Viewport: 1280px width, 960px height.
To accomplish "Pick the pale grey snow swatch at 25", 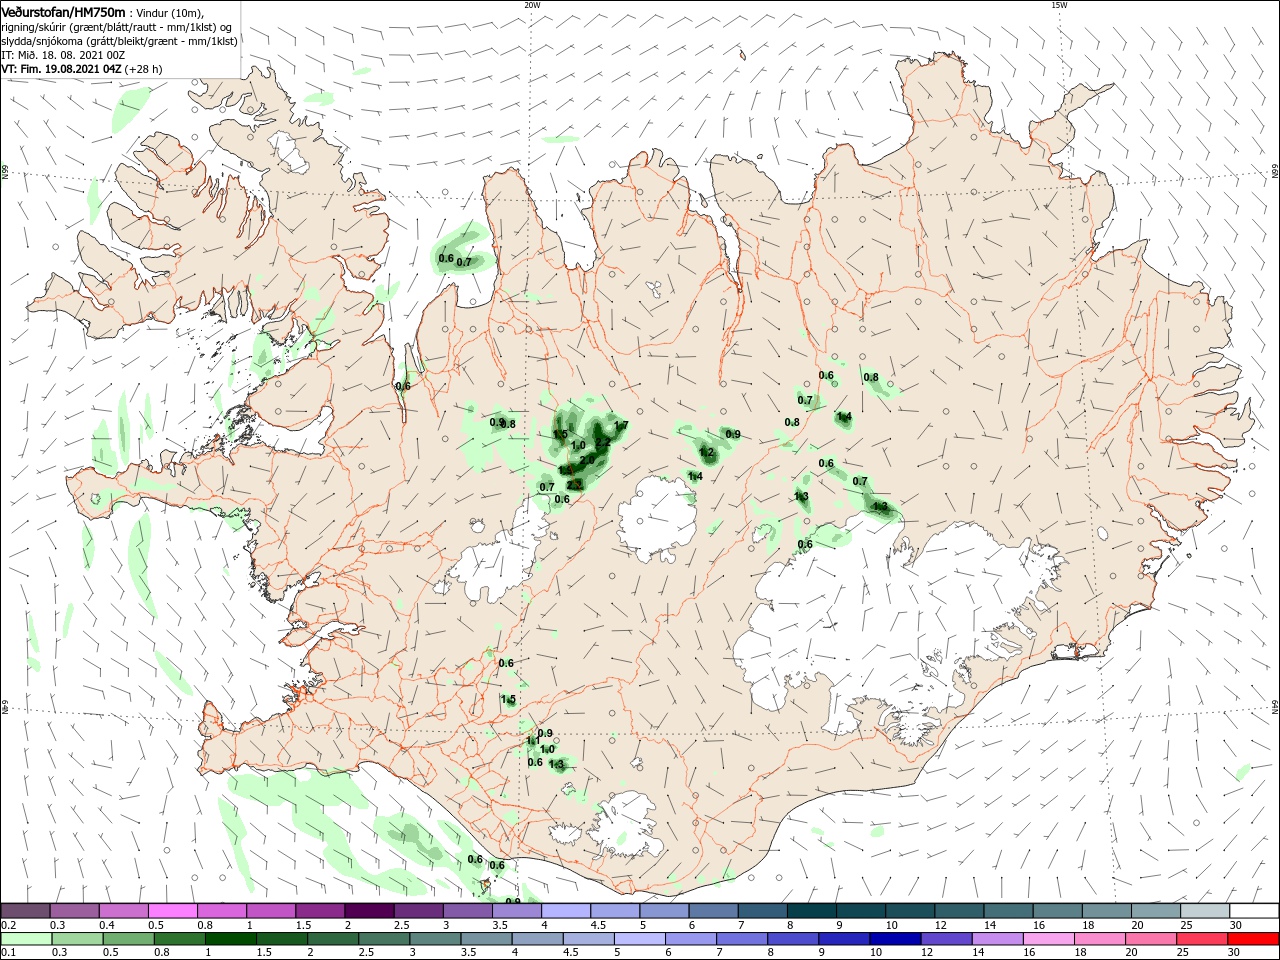I will click(x=1205, y=911).
